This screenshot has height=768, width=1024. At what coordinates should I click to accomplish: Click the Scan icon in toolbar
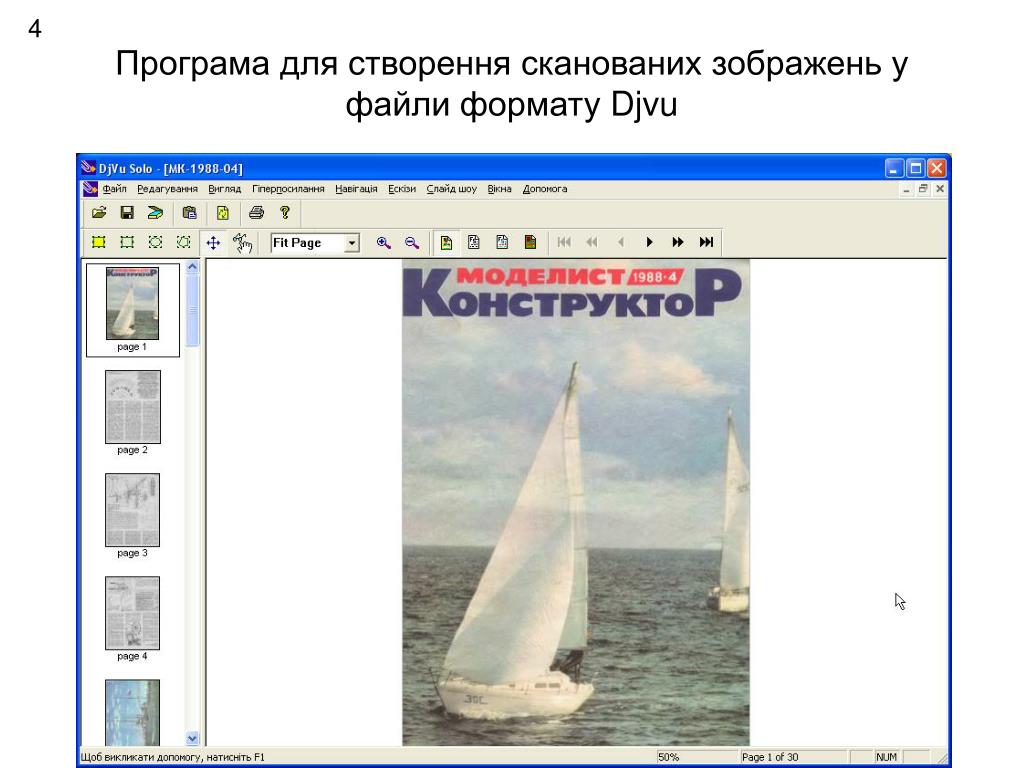pyautogui.click(x=155, y=213)
